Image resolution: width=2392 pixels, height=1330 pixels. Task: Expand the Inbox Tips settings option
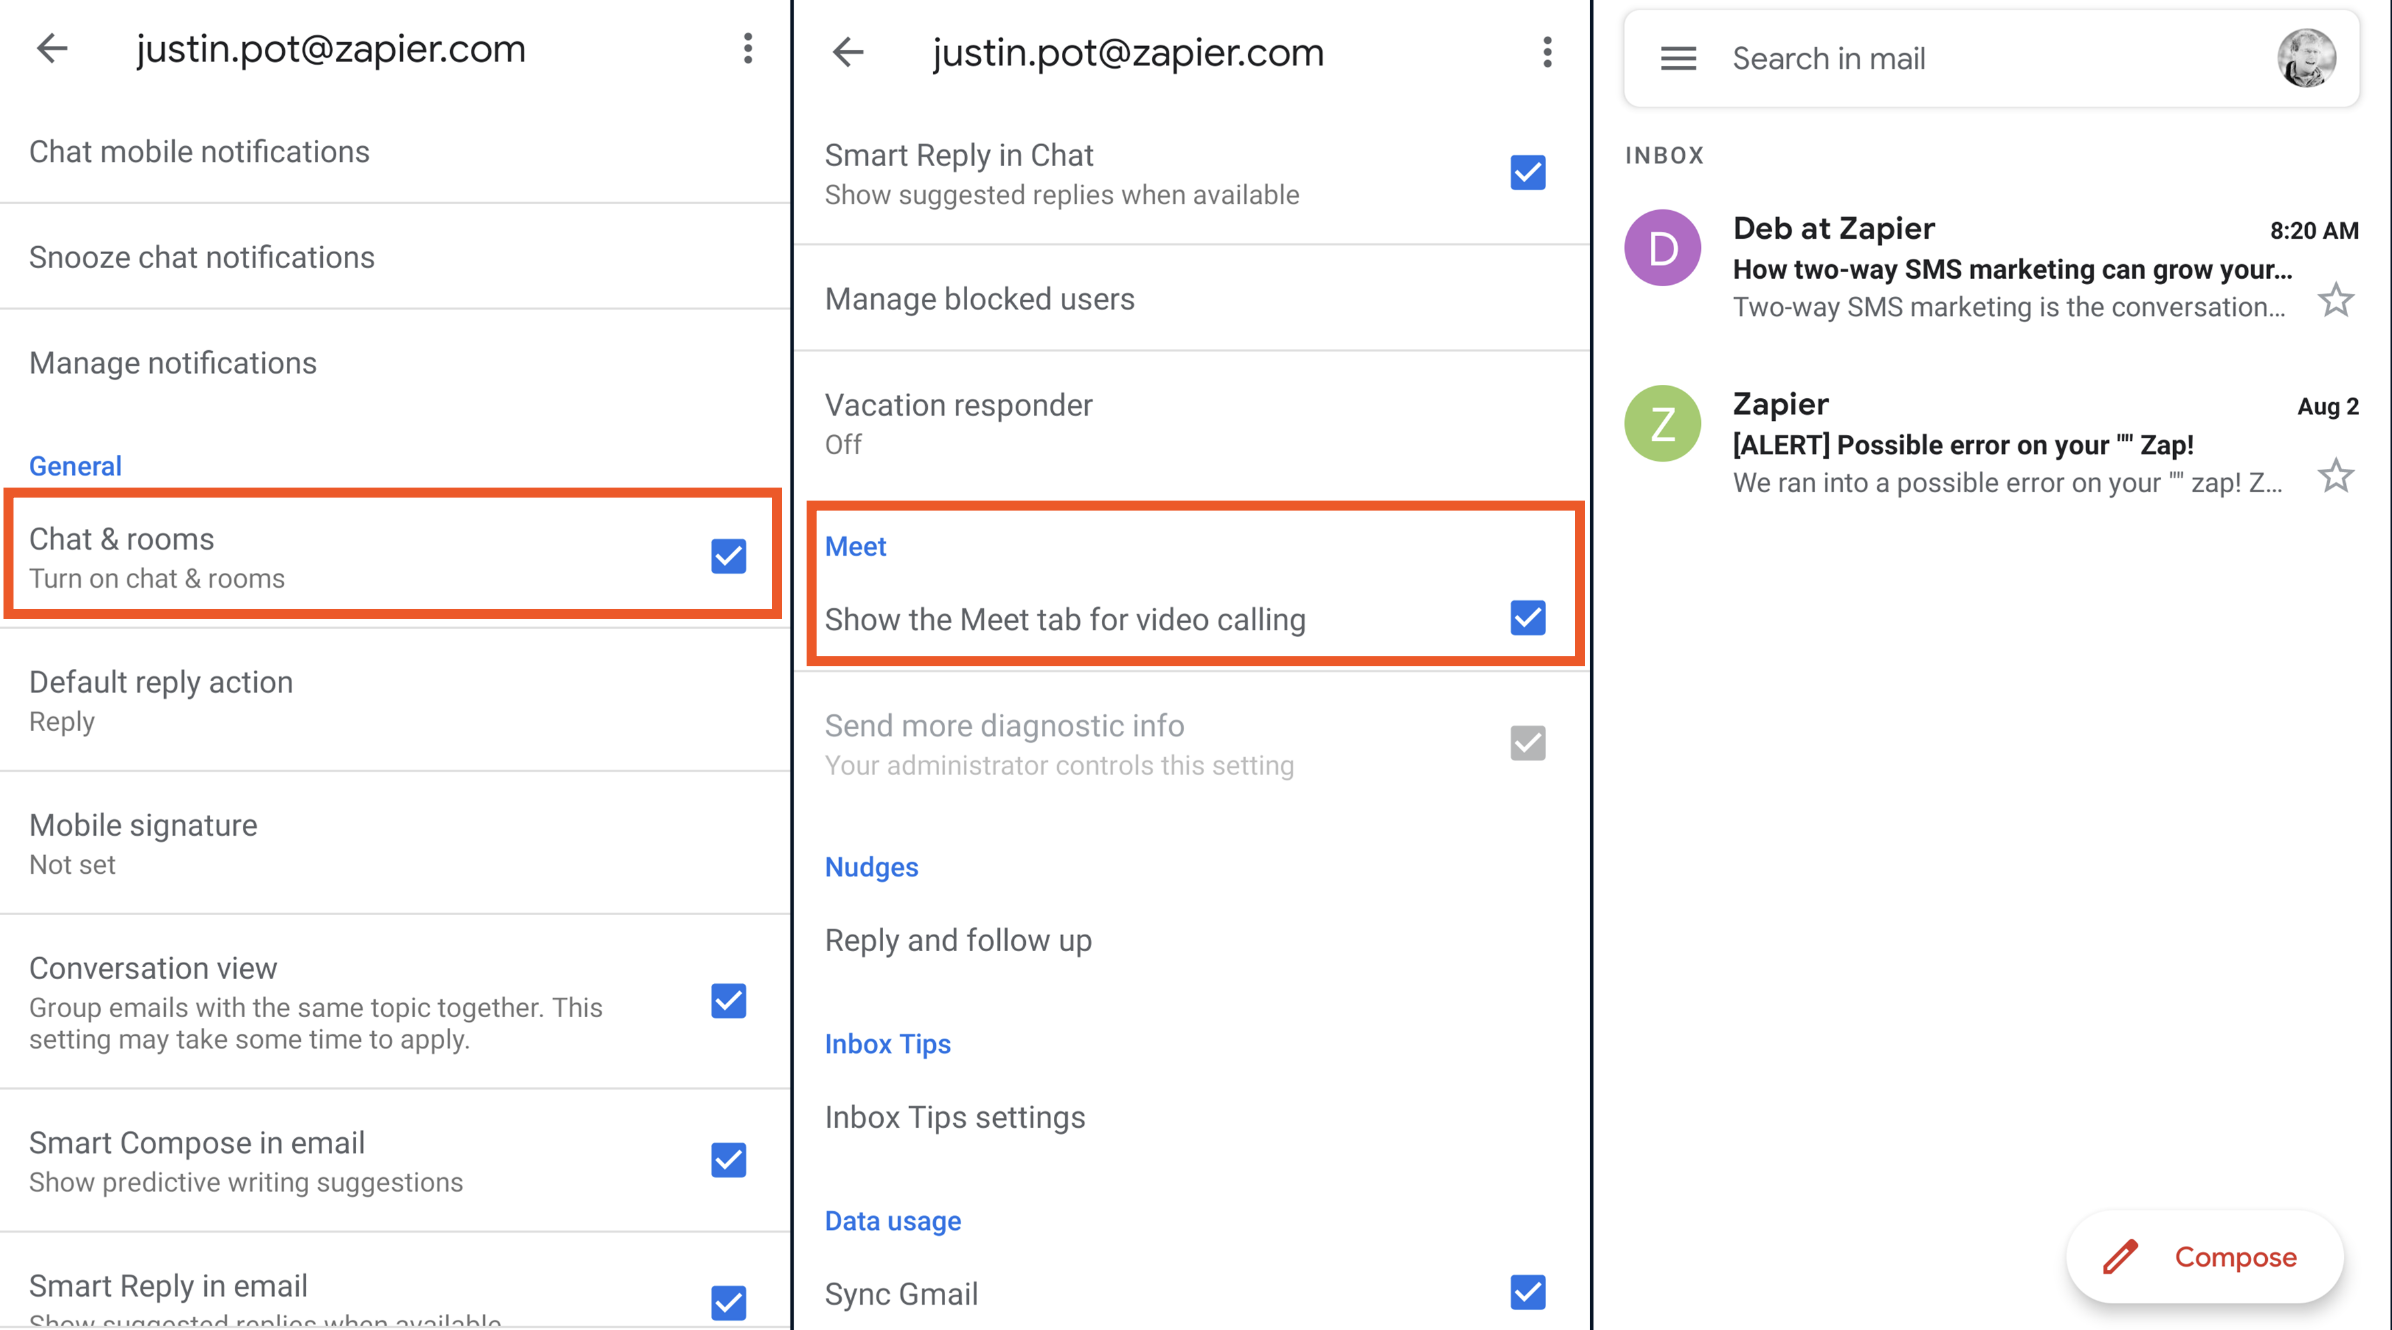[x=956, y=1117]
